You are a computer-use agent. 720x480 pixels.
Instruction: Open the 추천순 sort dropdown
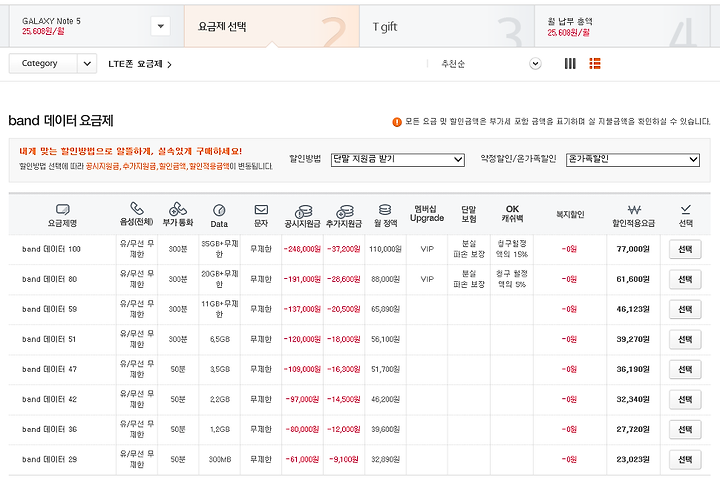click(535, 63)
